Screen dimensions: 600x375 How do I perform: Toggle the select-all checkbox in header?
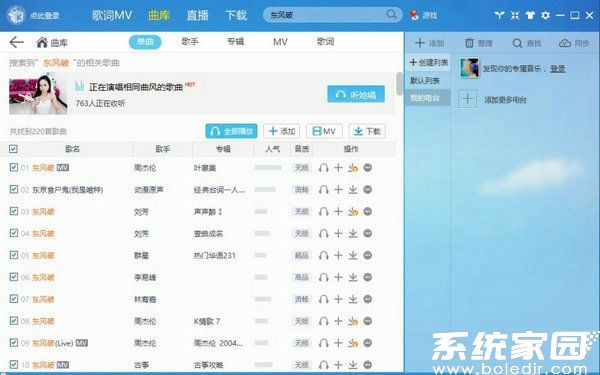13,149
